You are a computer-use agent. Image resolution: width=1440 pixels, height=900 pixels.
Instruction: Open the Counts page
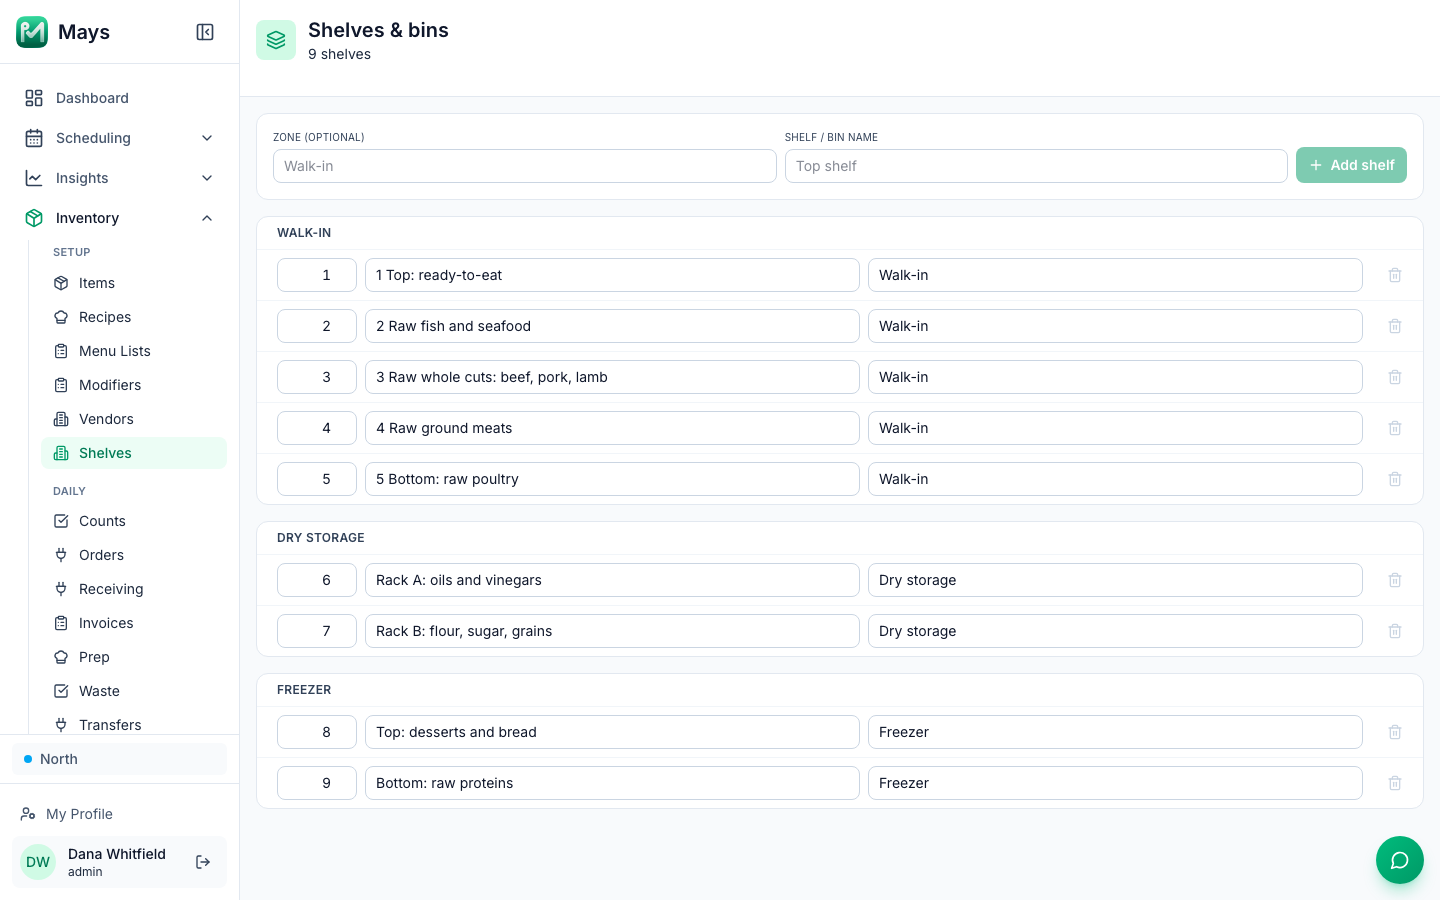[134, 521]
